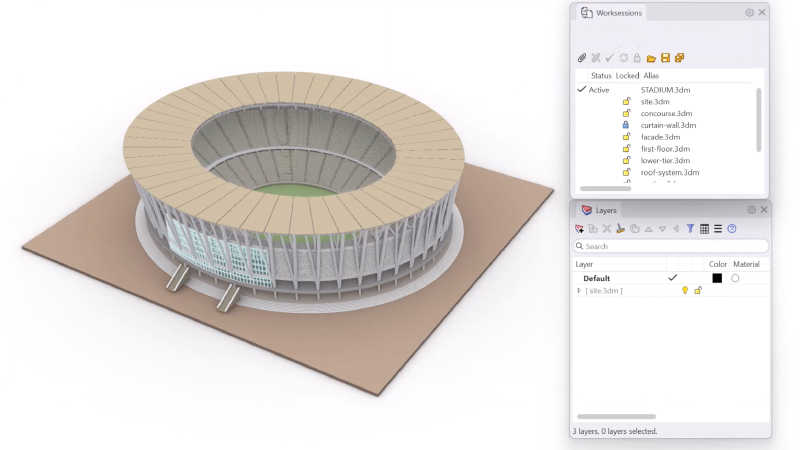
Task: Expand the [ site.3dm ] layer group
Action: [x=579, y=290]
